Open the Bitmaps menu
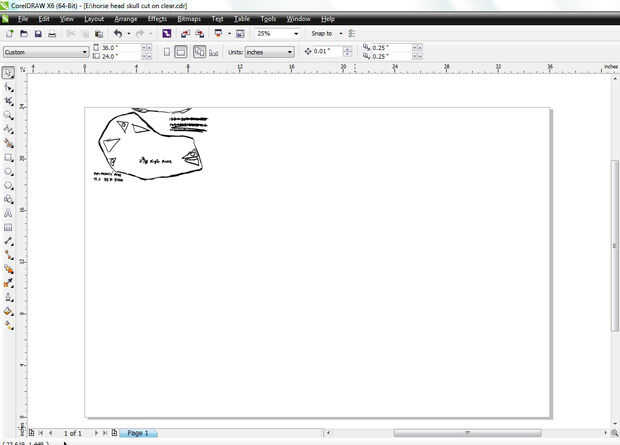Viewport: 620px width, 445px height. point(189,19)
